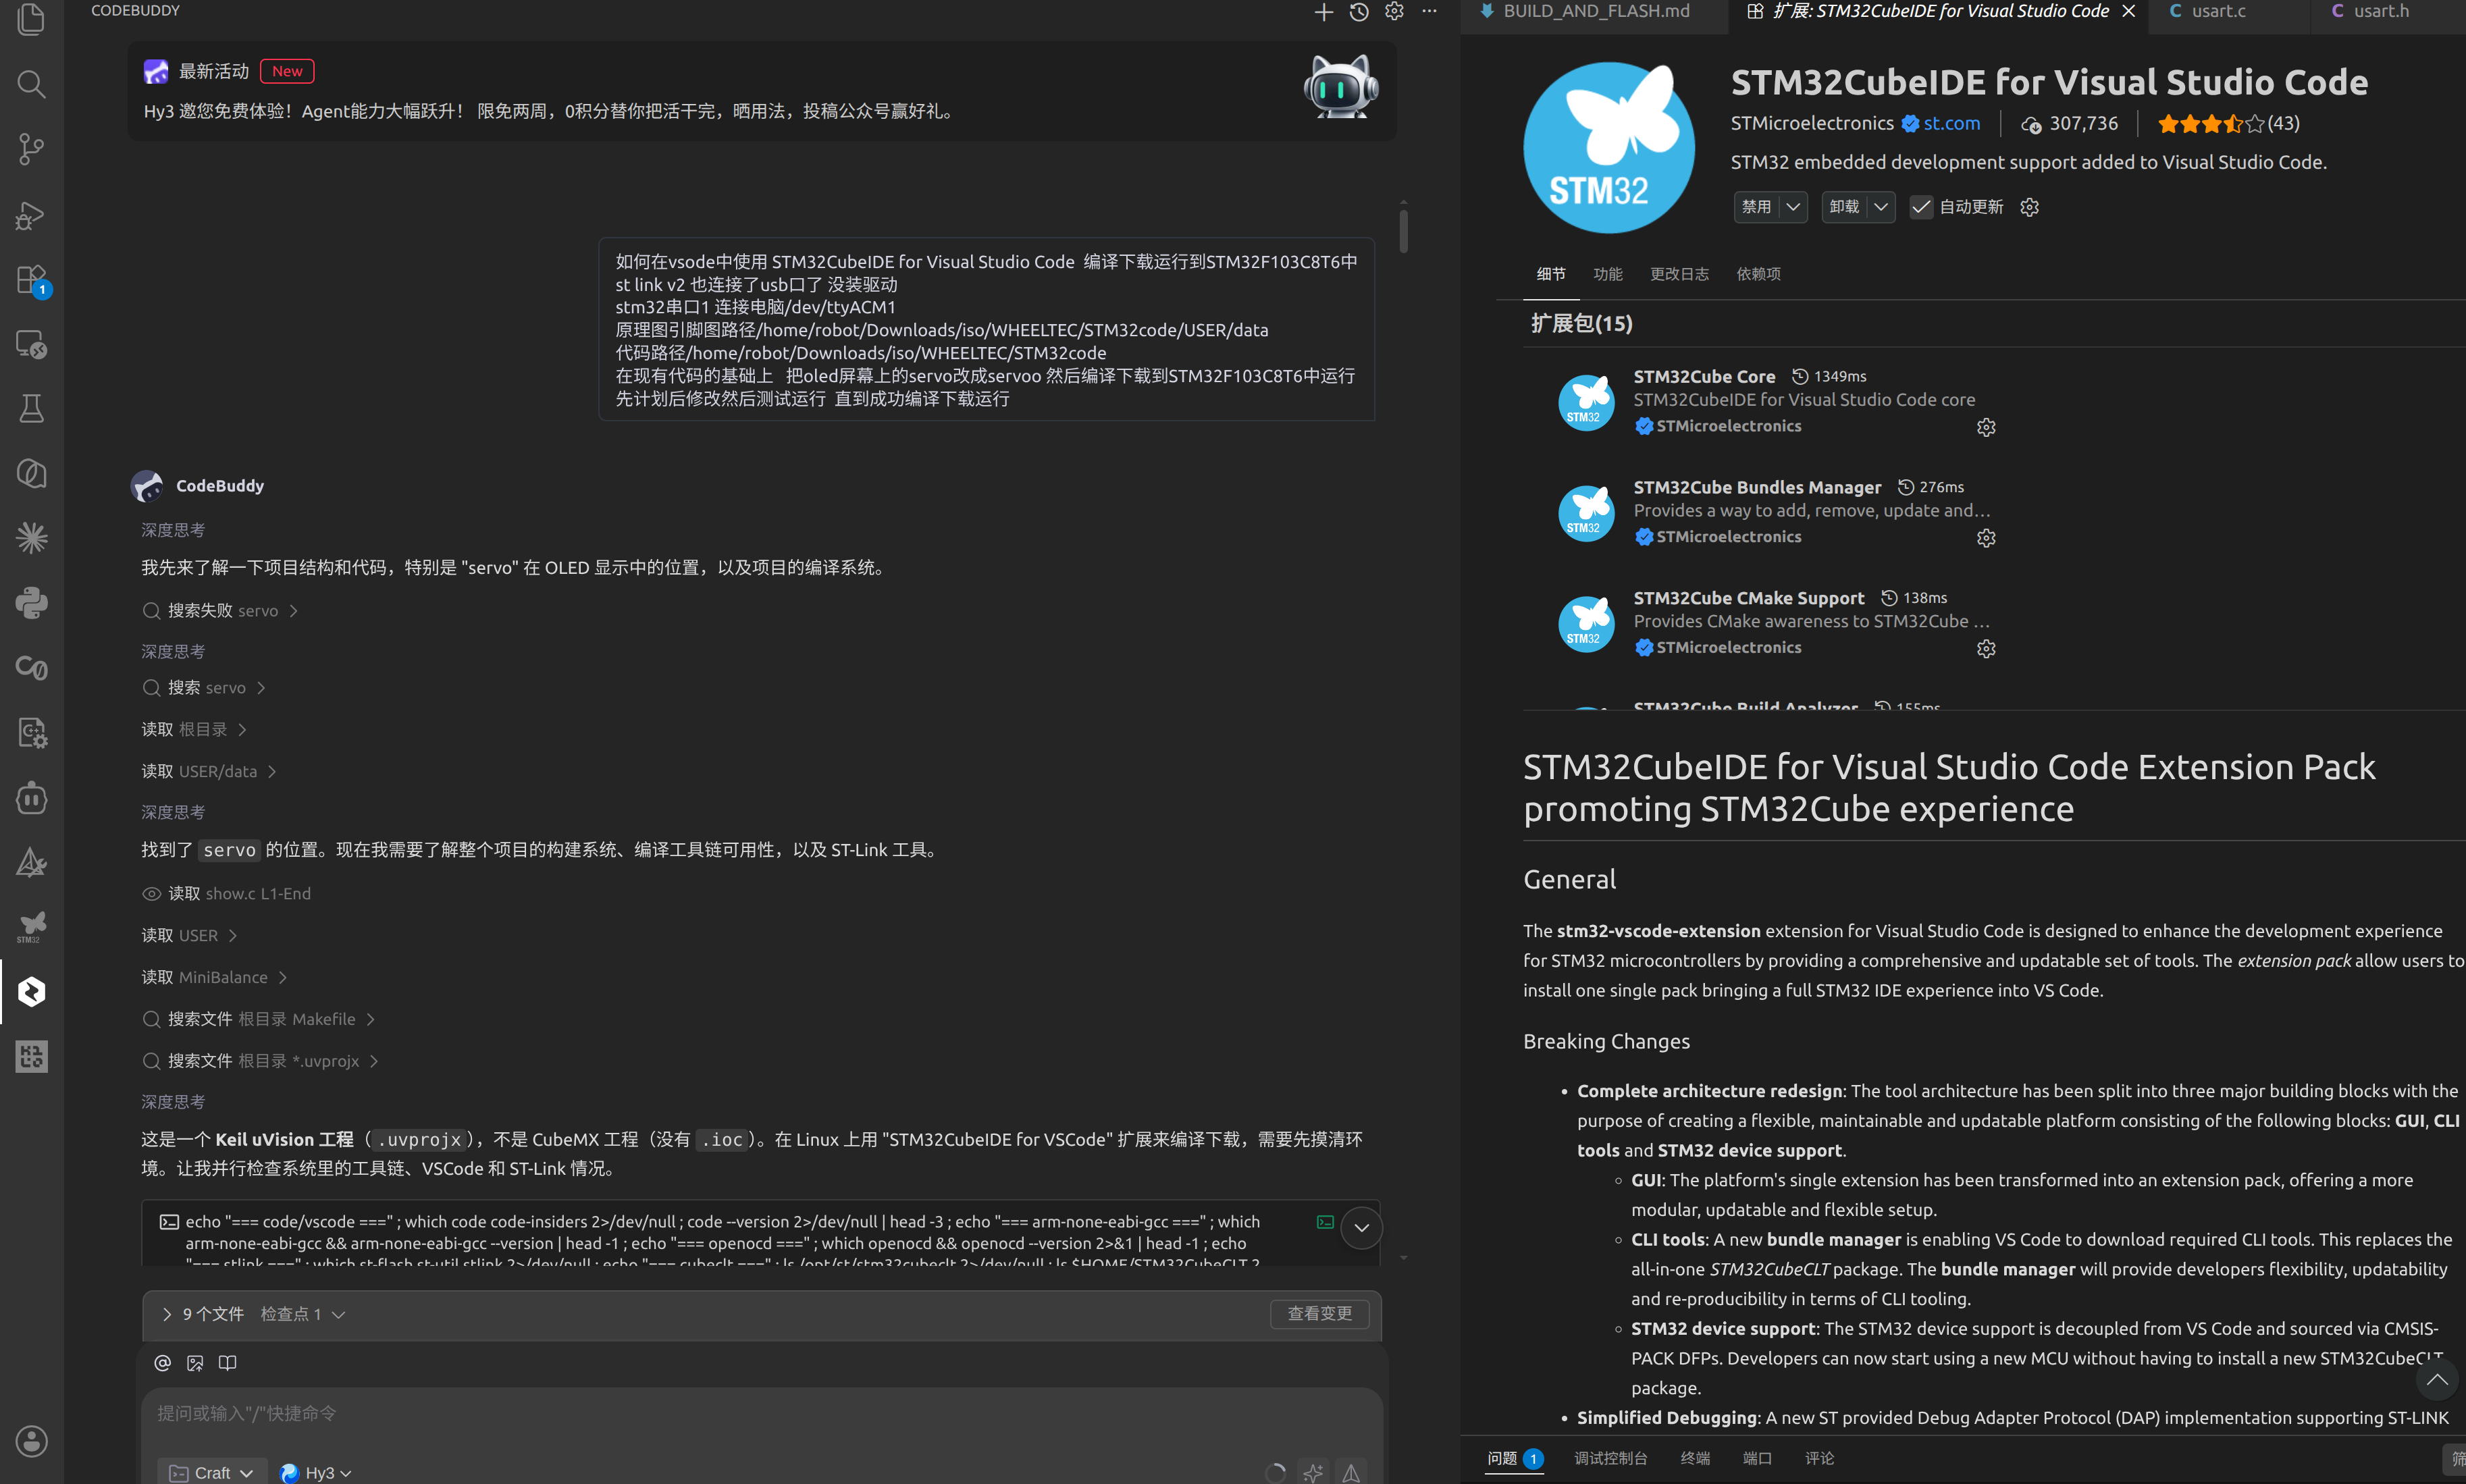2466x1484 pixels.
Task: Click the @ mention icon above the chat input
Action: point(163,1363)
